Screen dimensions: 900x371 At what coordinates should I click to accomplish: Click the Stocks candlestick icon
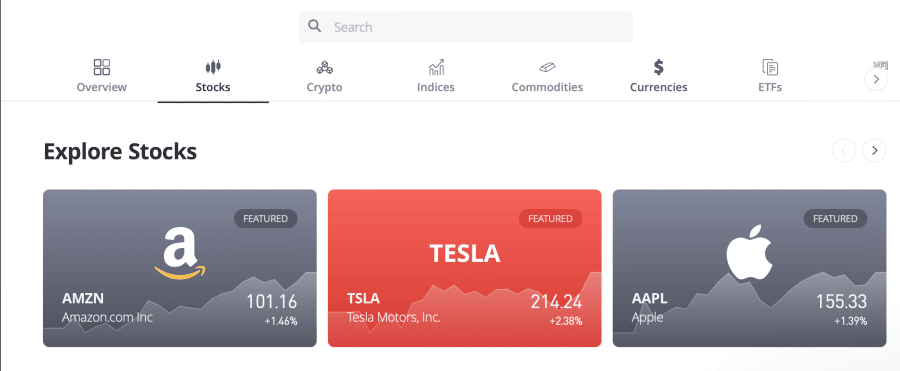pos(213,67)
